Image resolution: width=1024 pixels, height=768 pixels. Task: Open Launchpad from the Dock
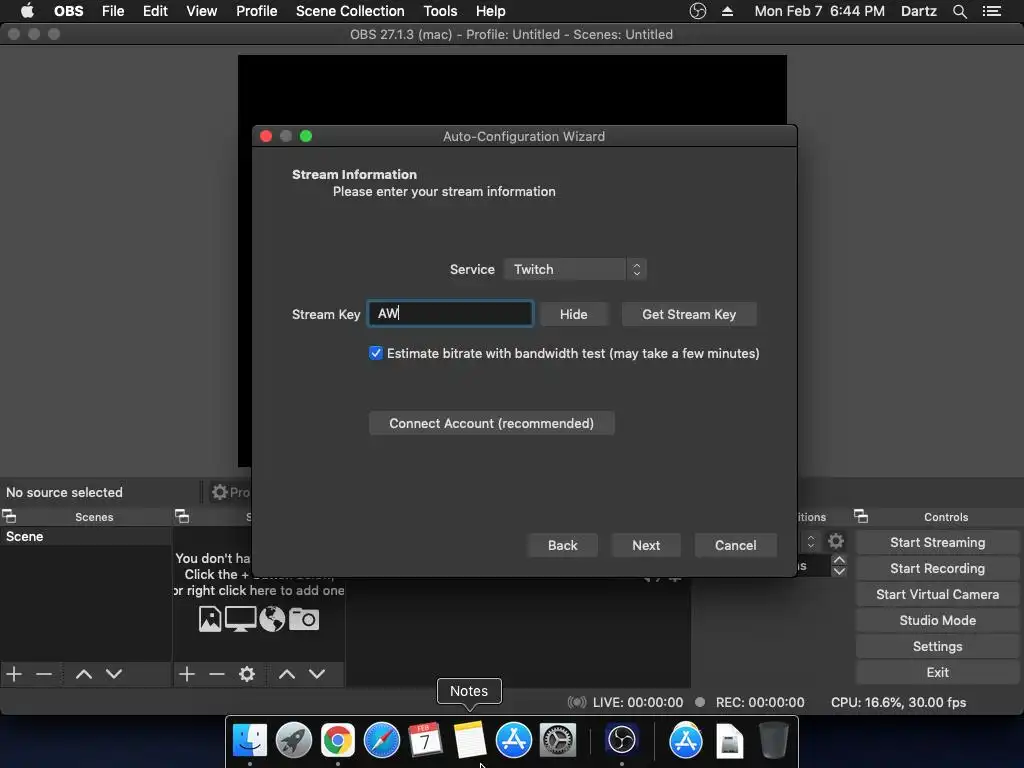(x=294, y=740)
